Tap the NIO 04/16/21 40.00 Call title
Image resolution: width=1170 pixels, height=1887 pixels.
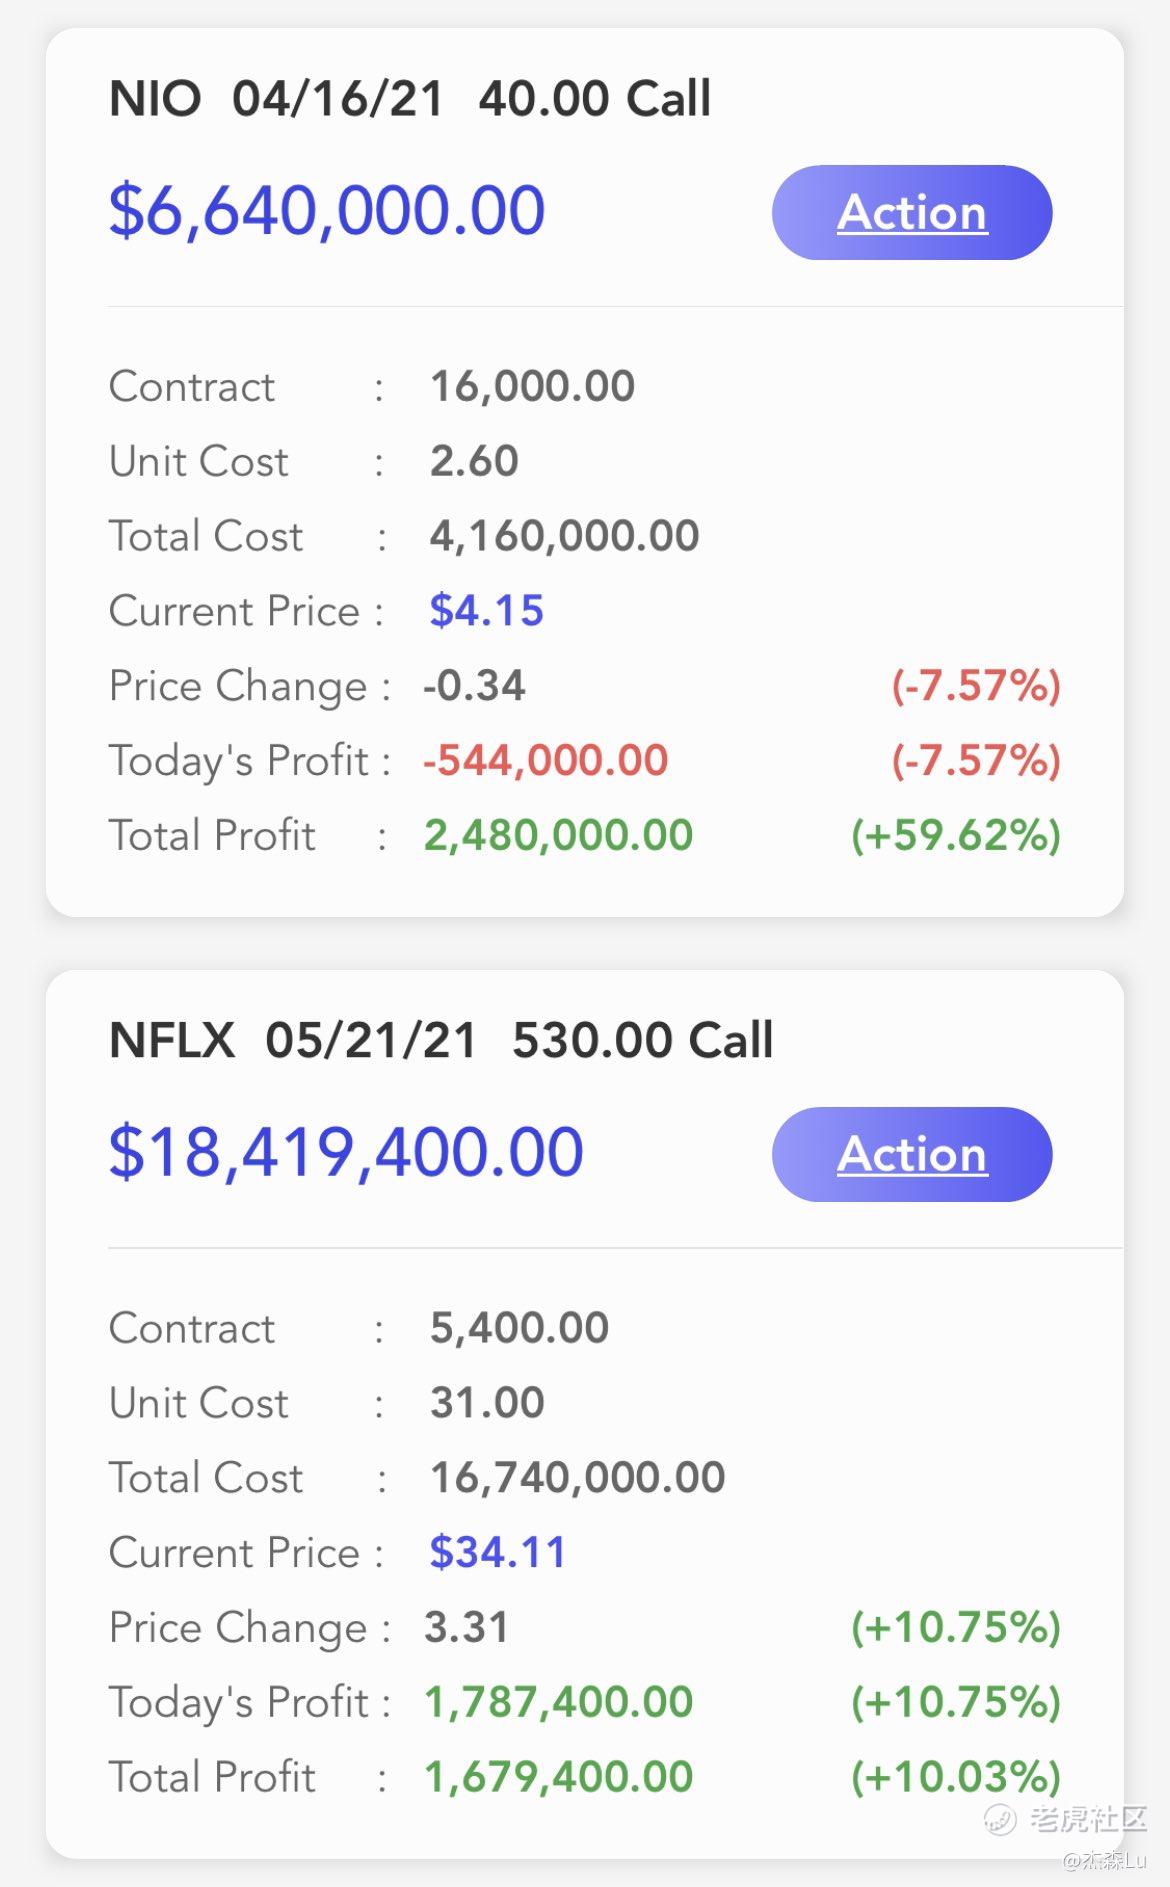point(410,99)
